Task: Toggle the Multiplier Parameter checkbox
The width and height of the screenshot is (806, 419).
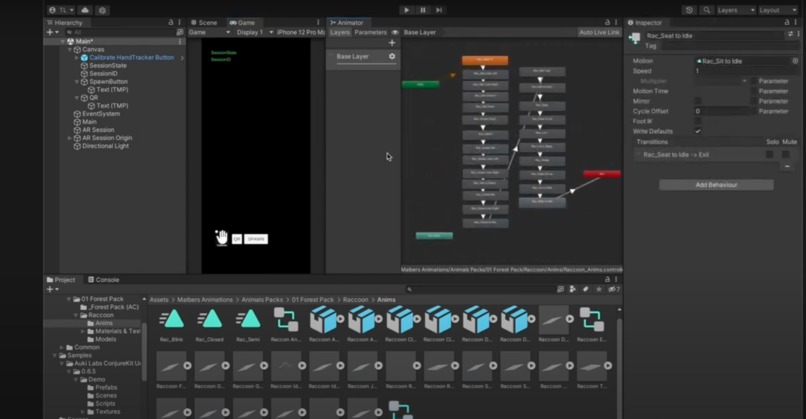Action: tap(753, 81)
